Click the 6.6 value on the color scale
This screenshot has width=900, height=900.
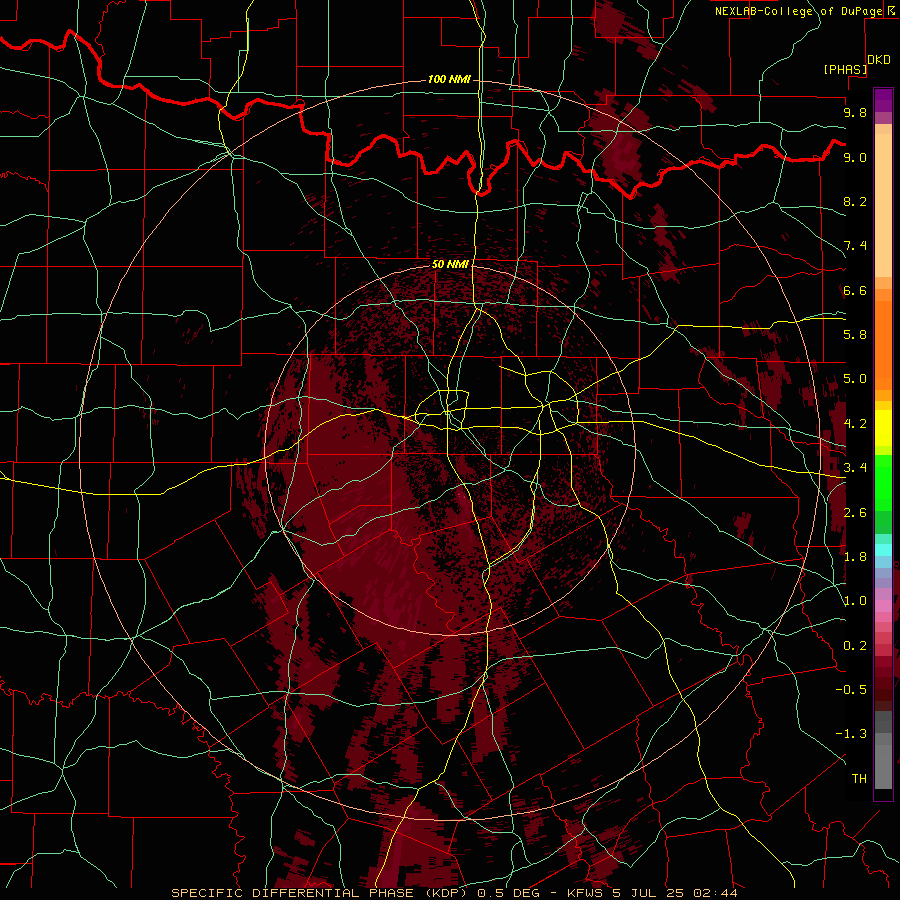click(855, 290)
